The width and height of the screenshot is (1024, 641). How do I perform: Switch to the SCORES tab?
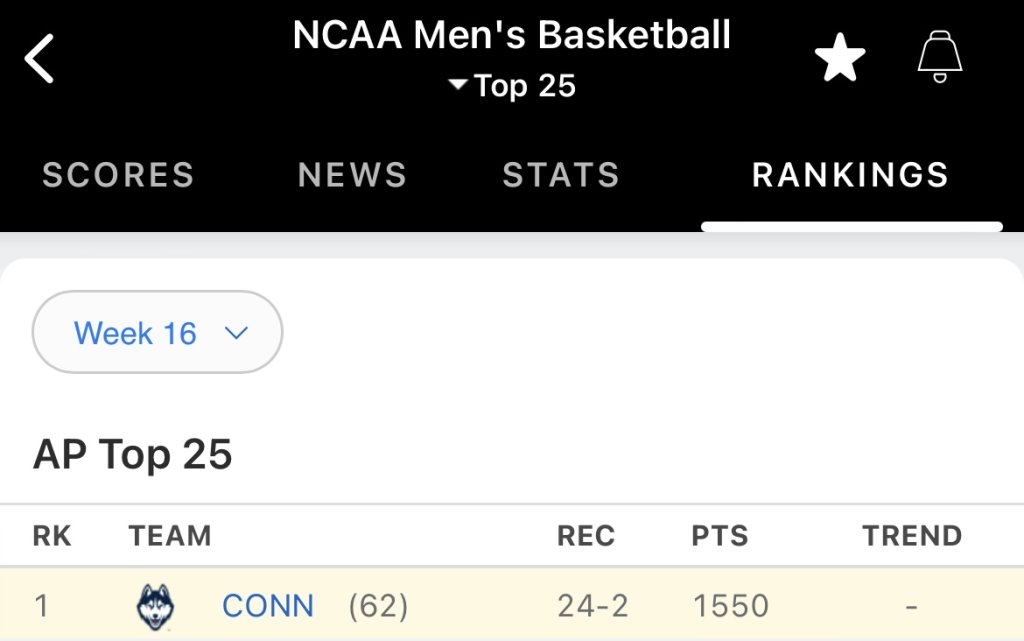click(x=118, y=175)
